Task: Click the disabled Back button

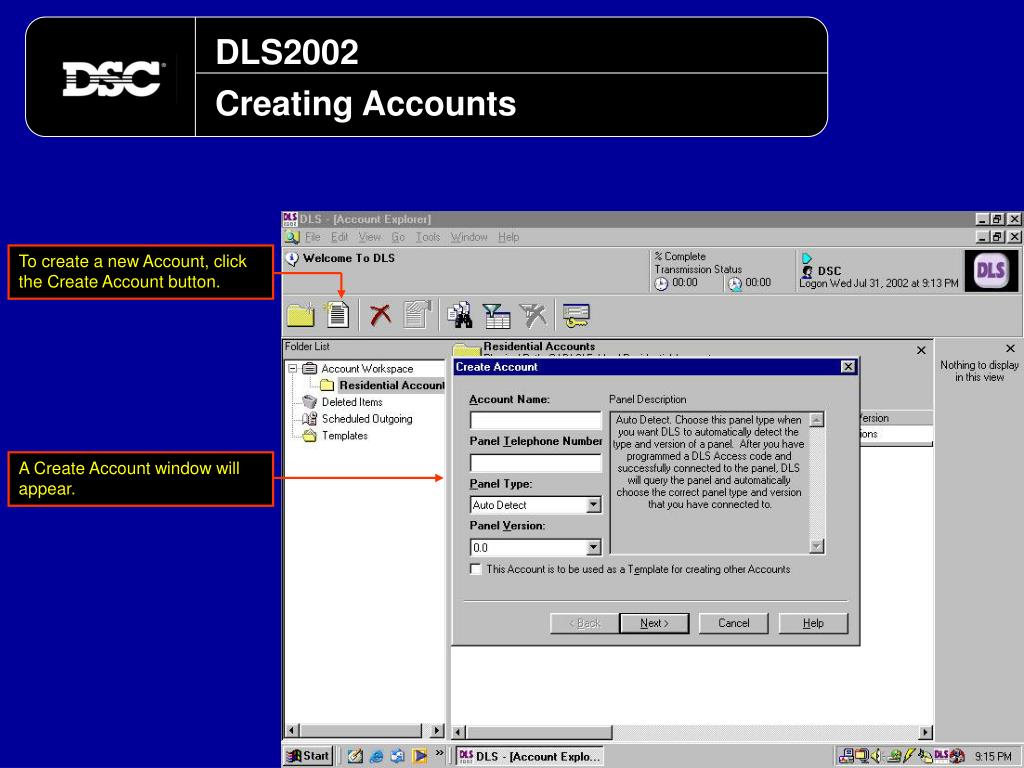Action: tap(584, 623)
